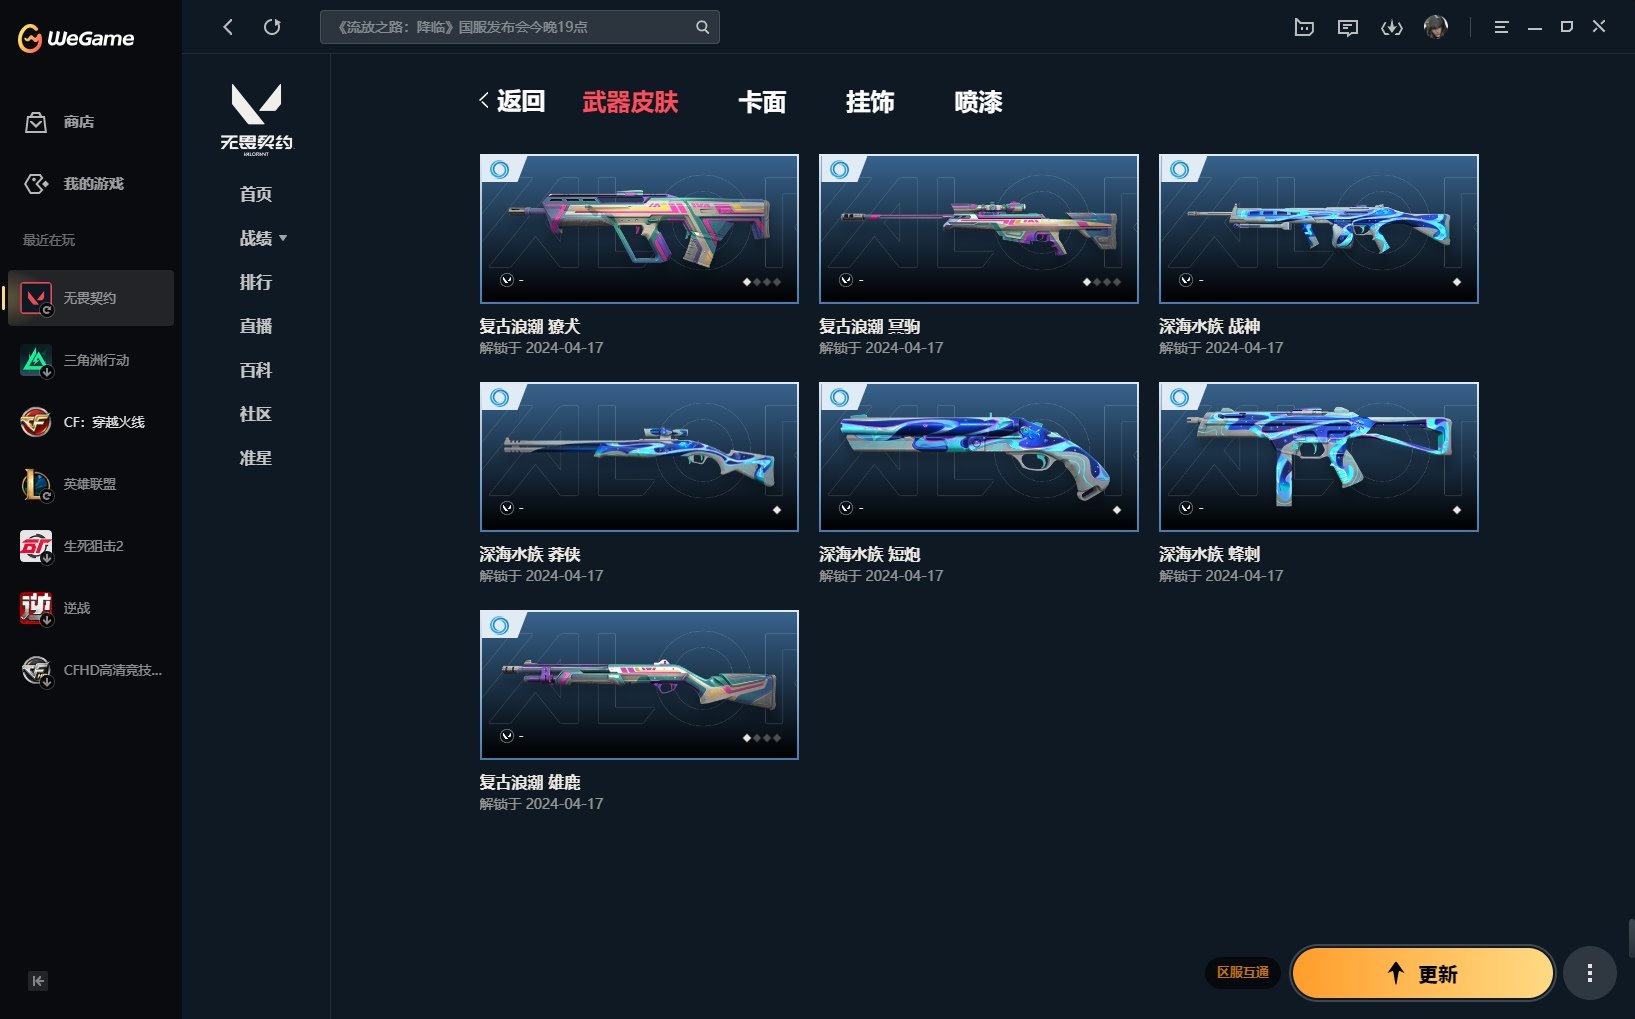Open the live stream TV icon
1635x1019 pixels.
coord(1304,27)
